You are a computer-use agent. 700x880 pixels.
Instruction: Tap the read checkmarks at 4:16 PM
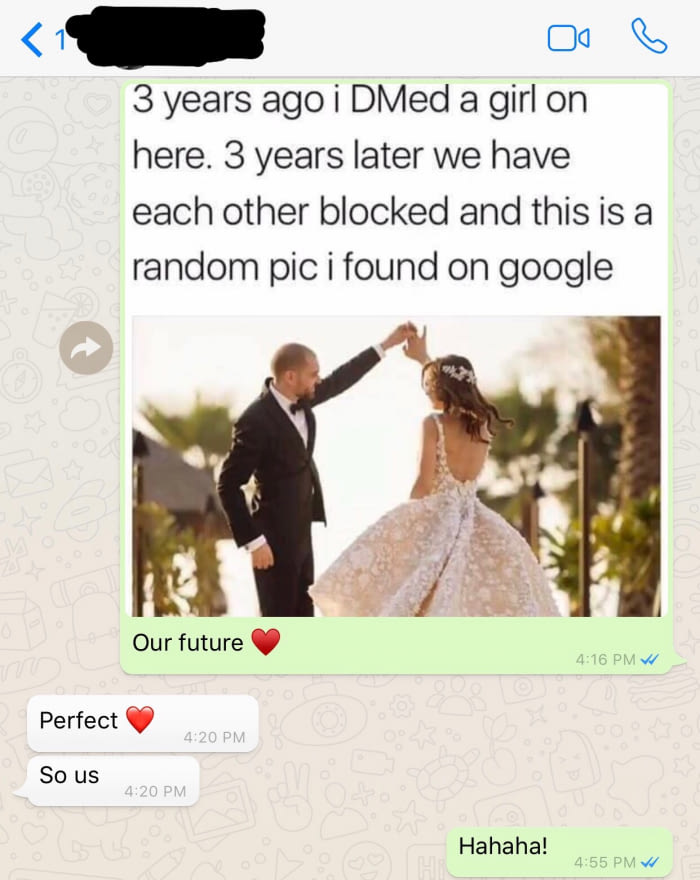649,659
